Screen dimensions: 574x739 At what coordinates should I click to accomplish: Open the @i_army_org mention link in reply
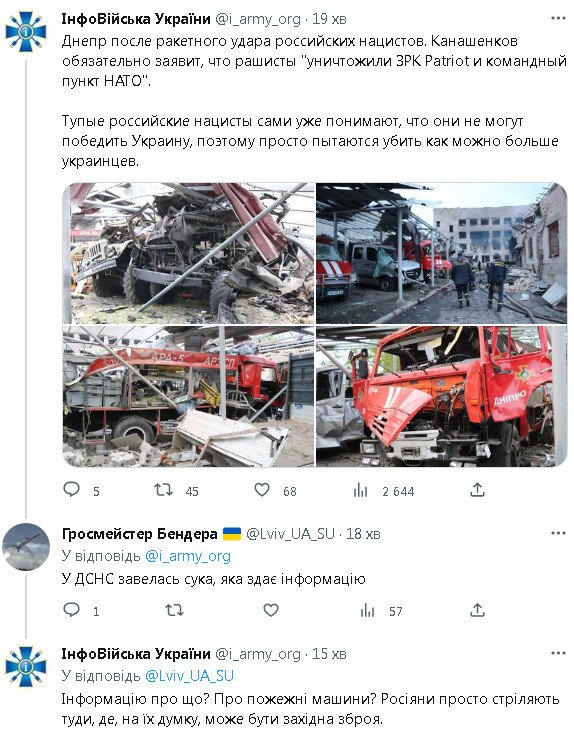[x=188, y=556]
